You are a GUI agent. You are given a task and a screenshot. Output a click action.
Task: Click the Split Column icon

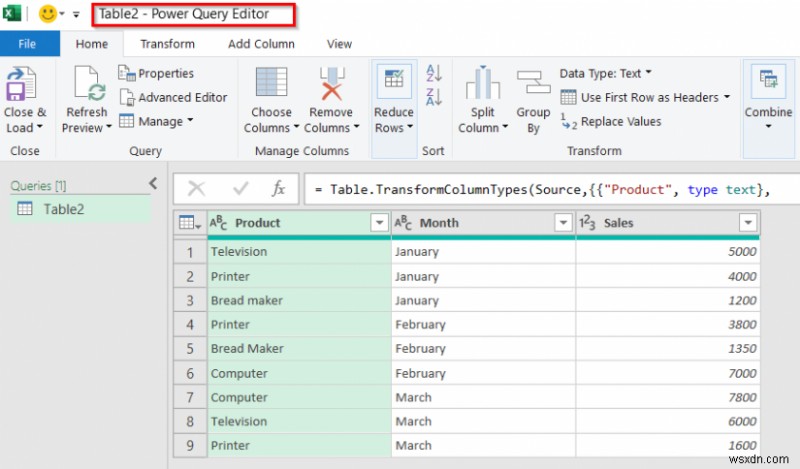482,83
